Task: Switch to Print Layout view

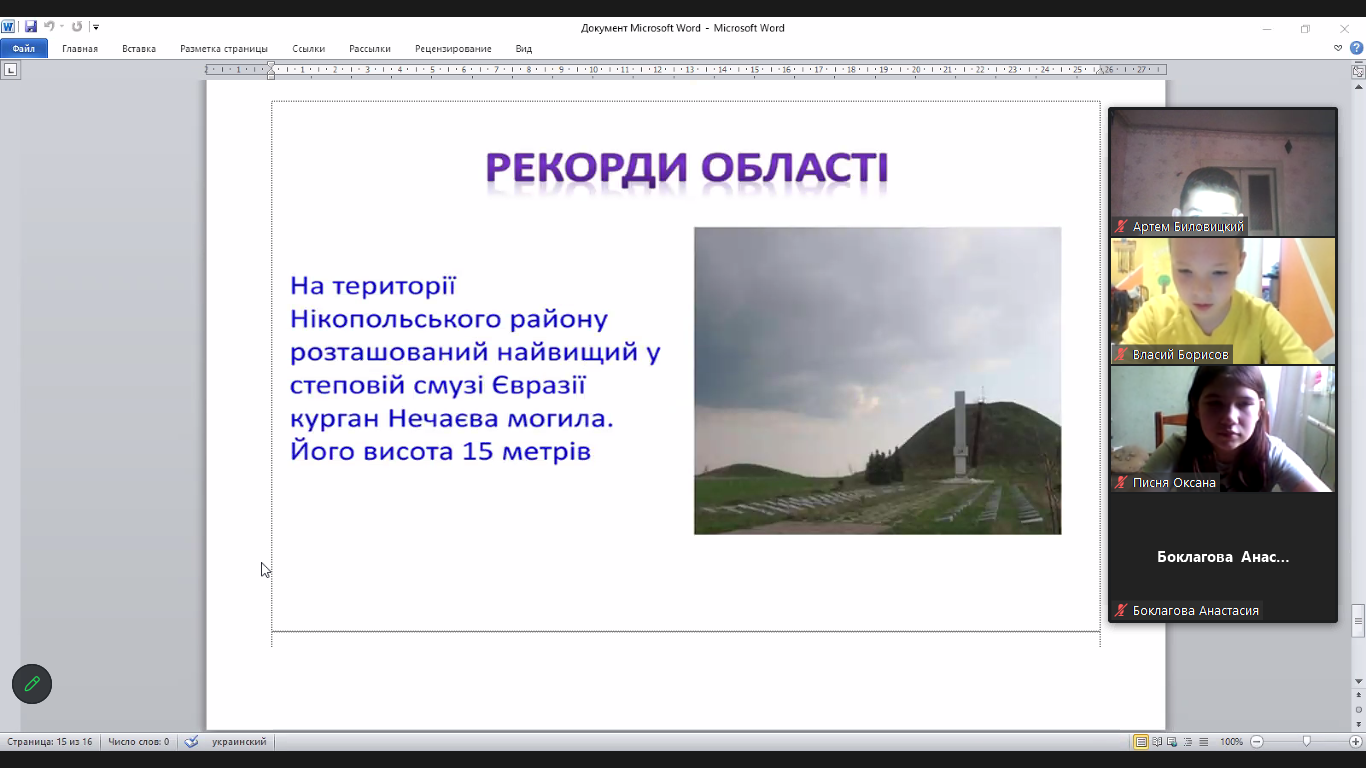Action: point(1141,742)
